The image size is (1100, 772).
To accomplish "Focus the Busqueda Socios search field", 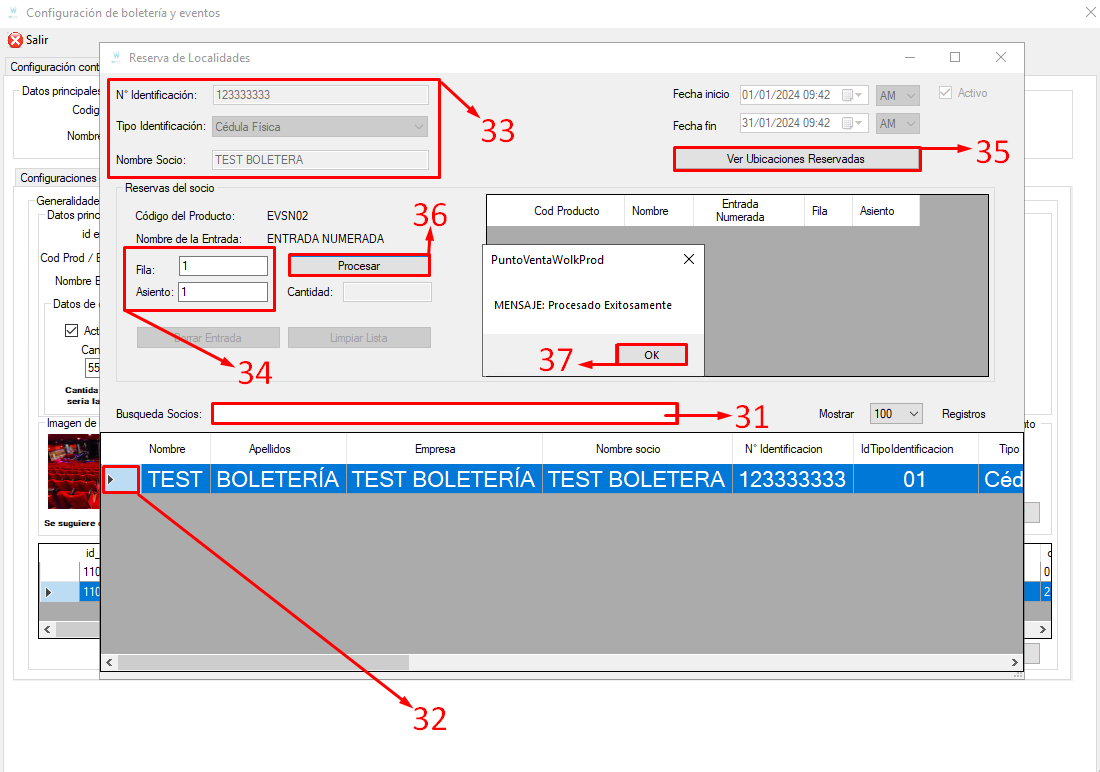I will click(445, 413).
